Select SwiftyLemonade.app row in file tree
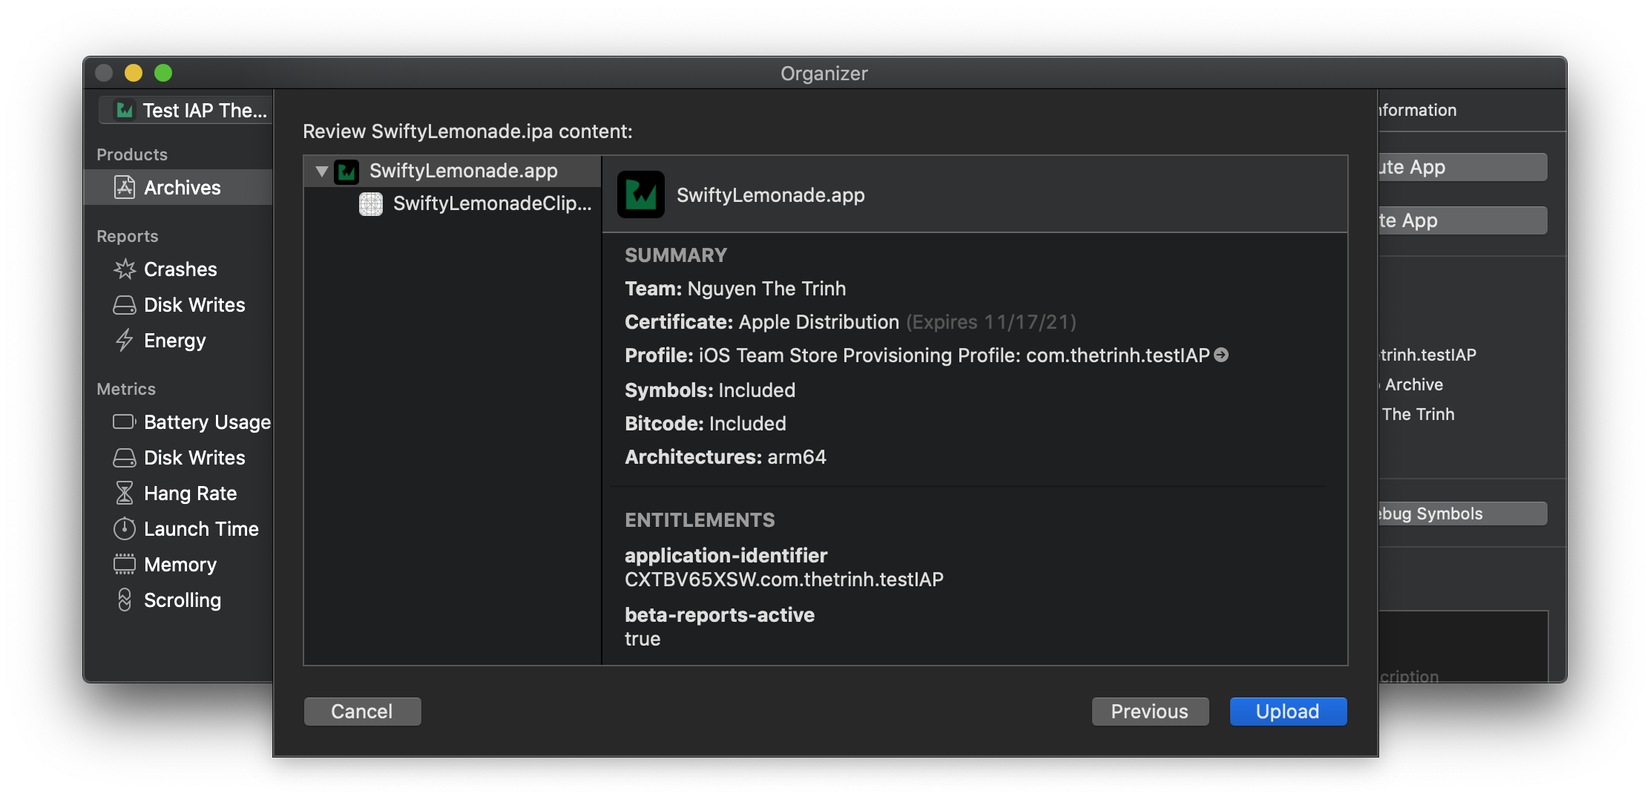This screenshot has height=797, width=1650. click(463, 171)
